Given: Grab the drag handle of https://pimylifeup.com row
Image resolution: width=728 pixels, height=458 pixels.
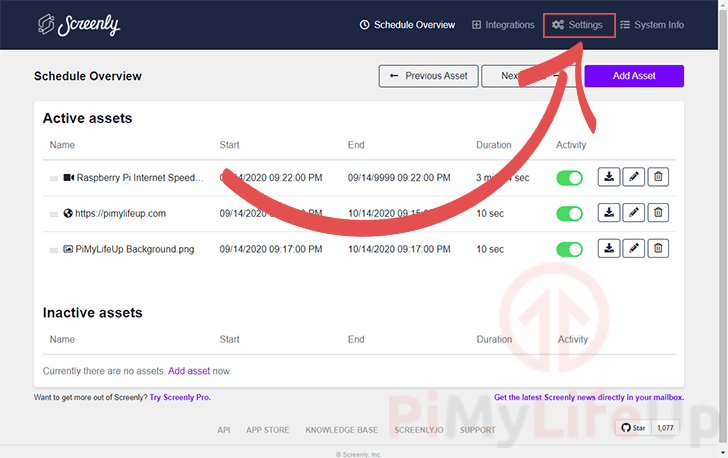Looking at the screenshot, I should [x=54, y=214].
